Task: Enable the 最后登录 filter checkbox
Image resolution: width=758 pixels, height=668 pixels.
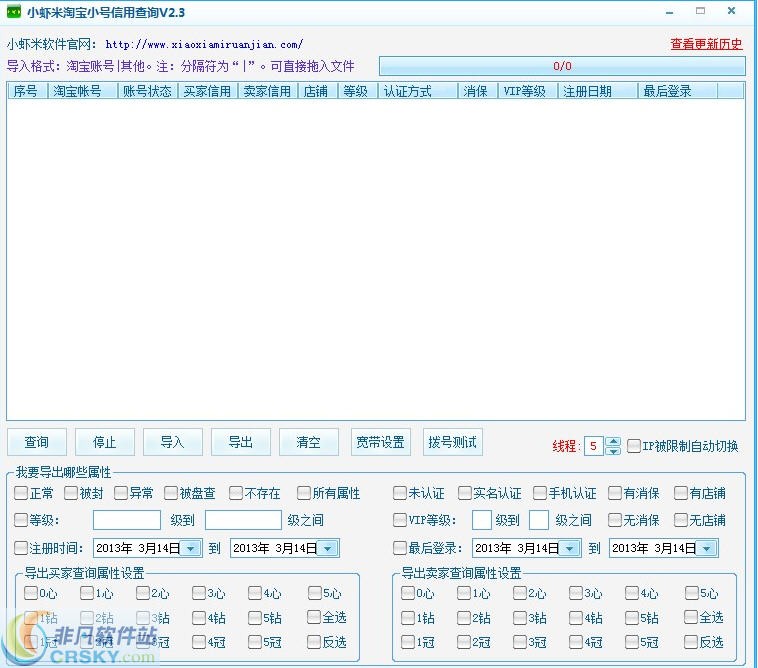Action: 400,548
